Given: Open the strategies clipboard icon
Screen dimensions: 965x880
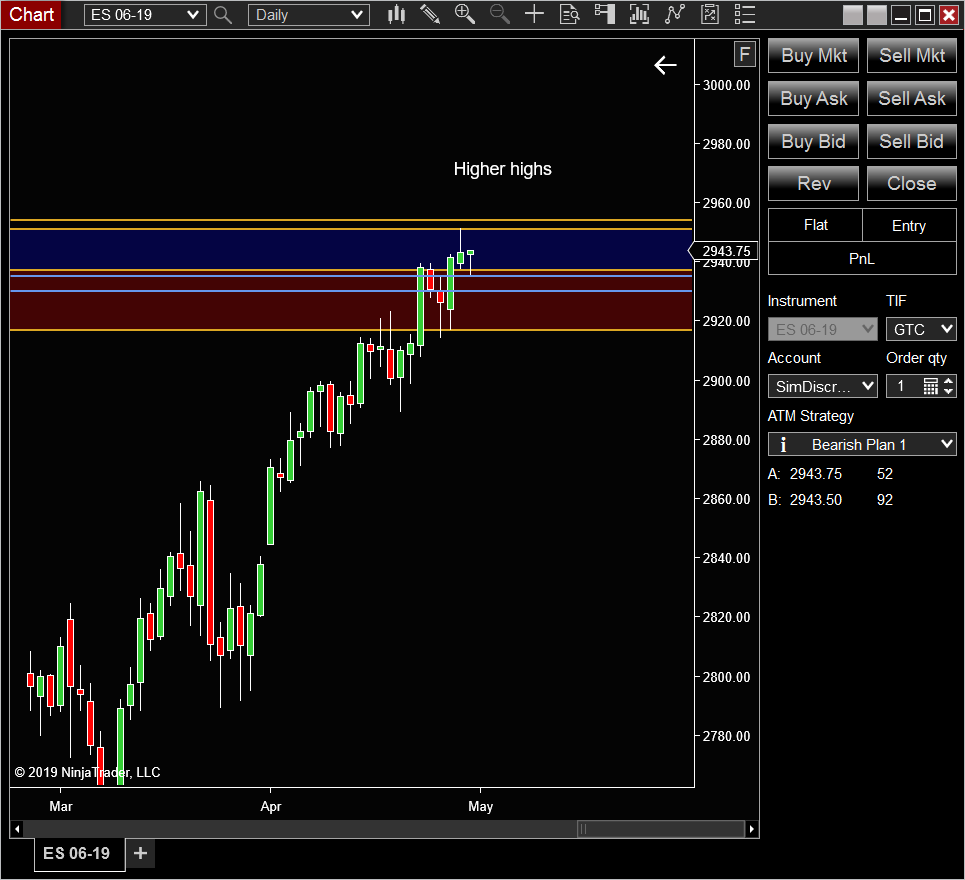Looking at the screenshot, I should (x=710, y=15).
